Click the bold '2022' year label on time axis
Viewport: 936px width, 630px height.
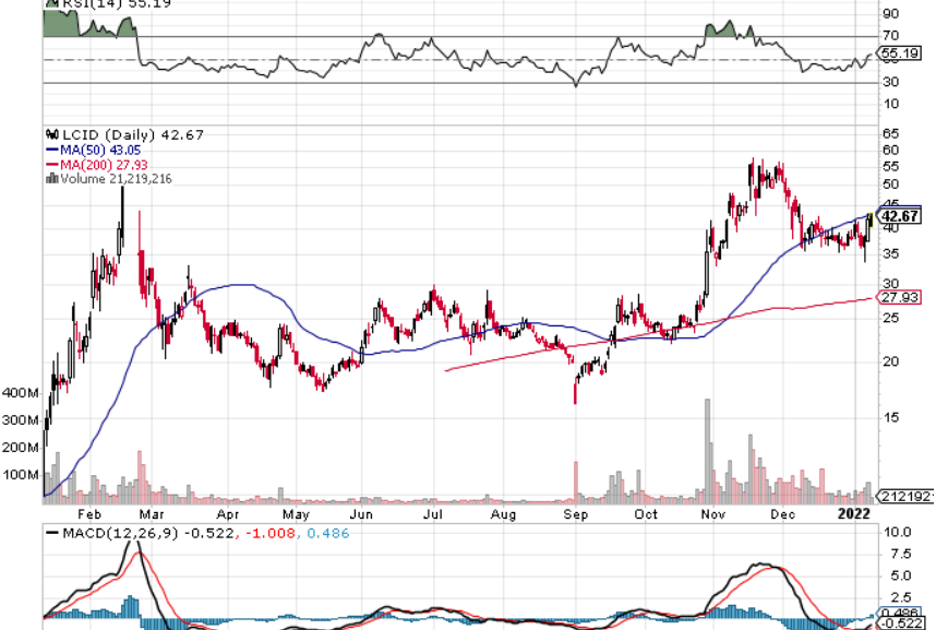tap(854, 514)
